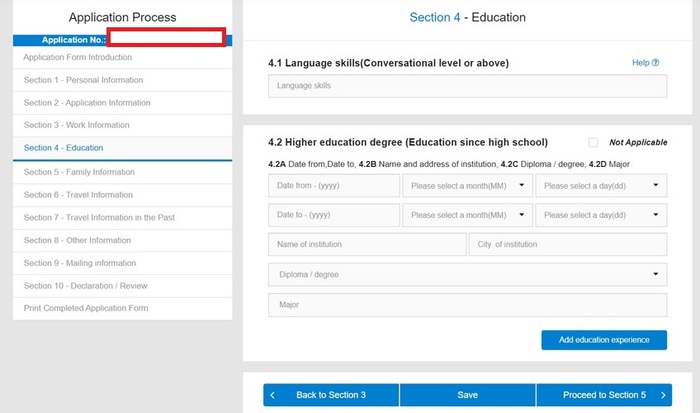
Task: Open the Date from day dropdown
Action: 601,185
